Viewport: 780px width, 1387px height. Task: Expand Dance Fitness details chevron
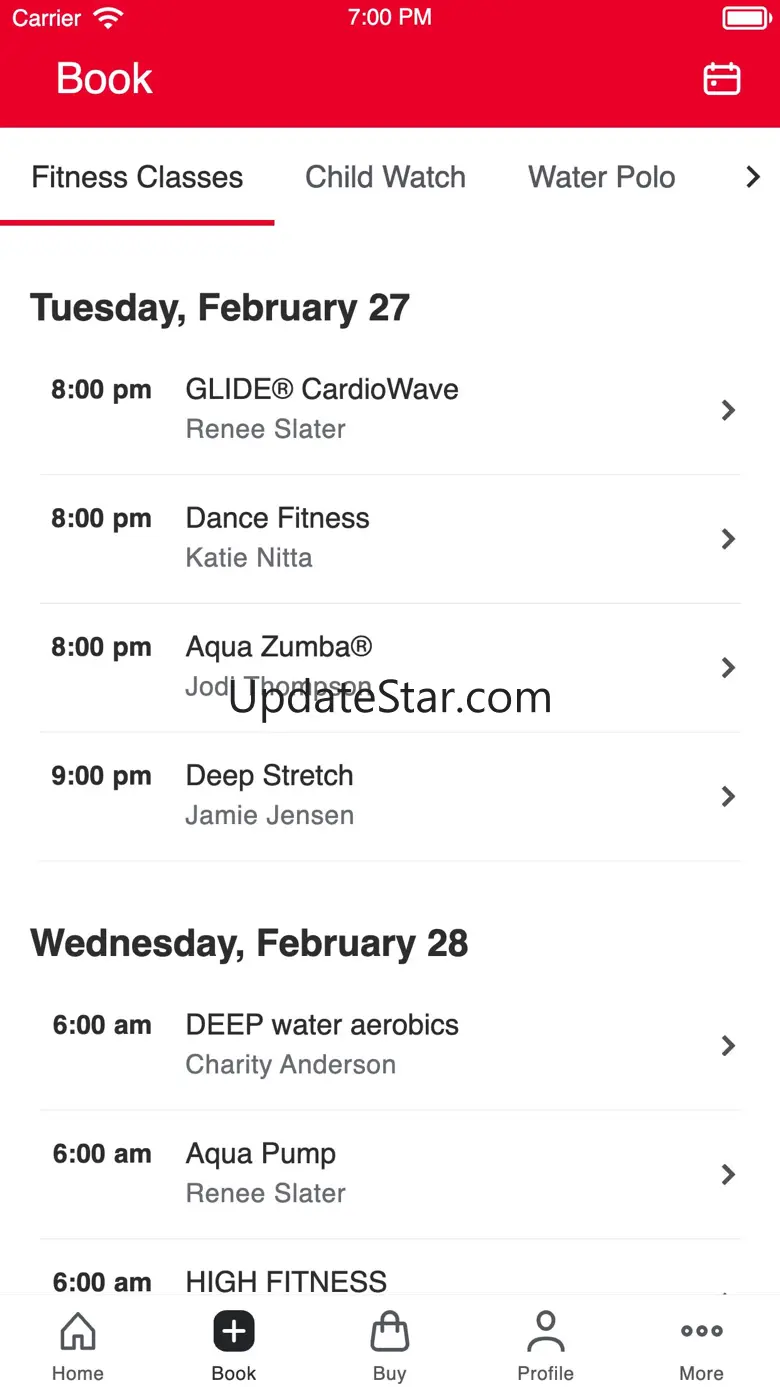[728, 539]
